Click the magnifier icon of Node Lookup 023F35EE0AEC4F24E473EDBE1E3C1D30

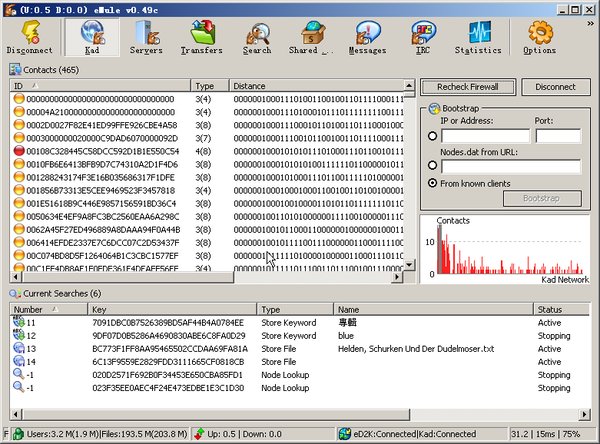click(18, 387)
